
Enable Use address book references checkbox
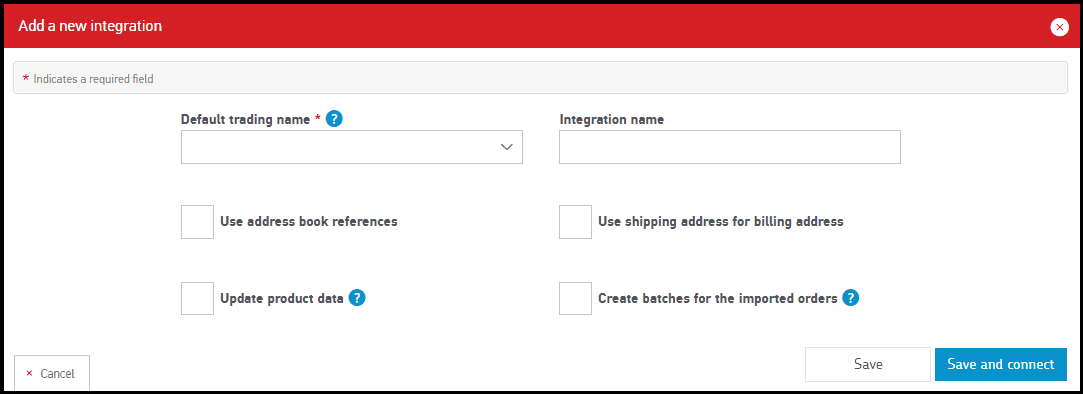[198, 222]
